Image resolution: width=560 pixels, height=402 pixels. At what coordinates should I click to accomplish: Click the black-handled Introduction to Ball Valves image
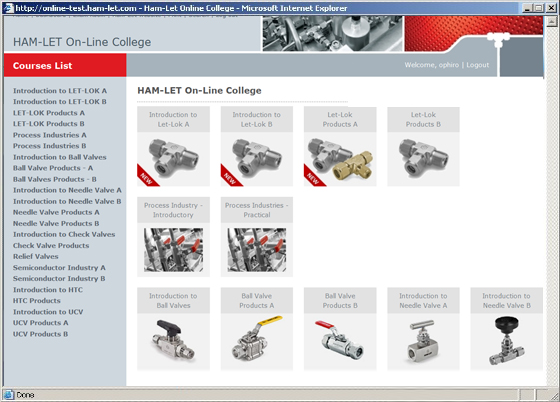[173, 342]
